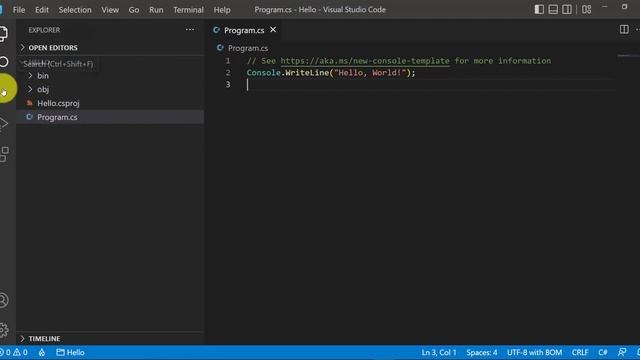
Task: Open the Go menu
Action: pyautogui.click(x=134, y=10)
